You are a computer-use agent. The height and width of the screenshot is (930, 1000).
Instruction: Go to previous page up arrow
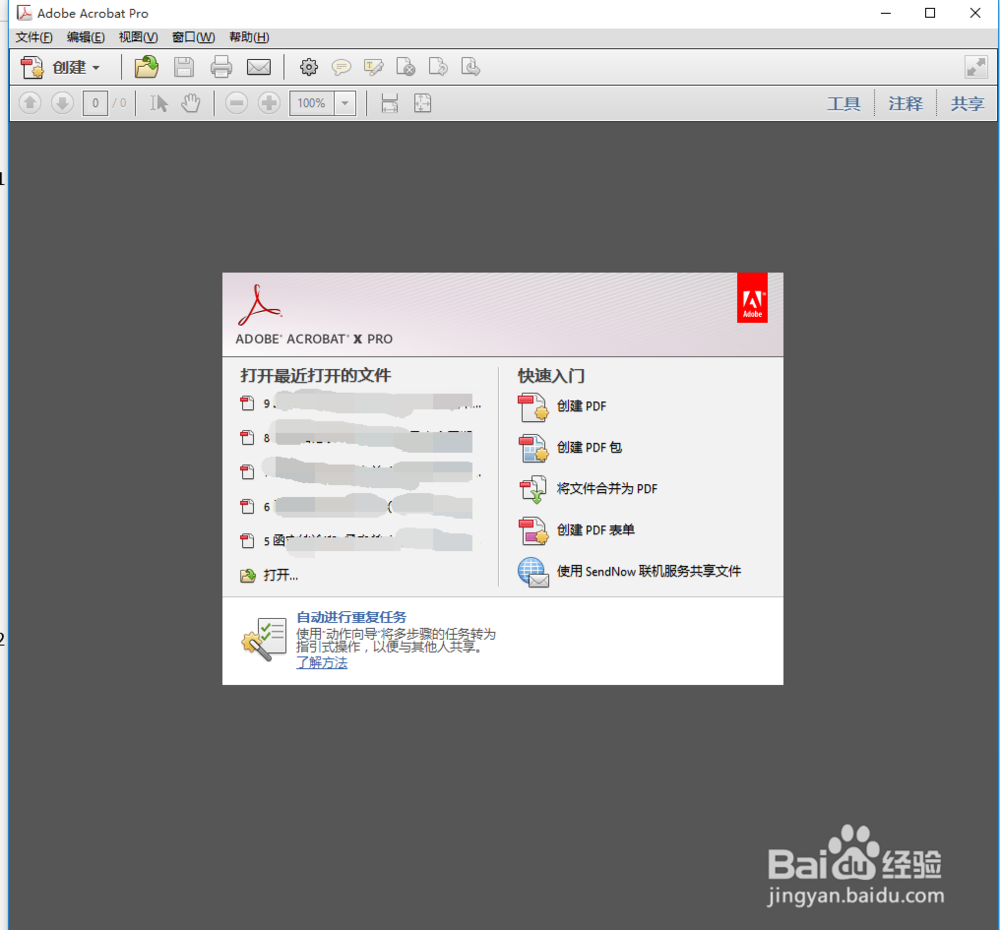30,103
